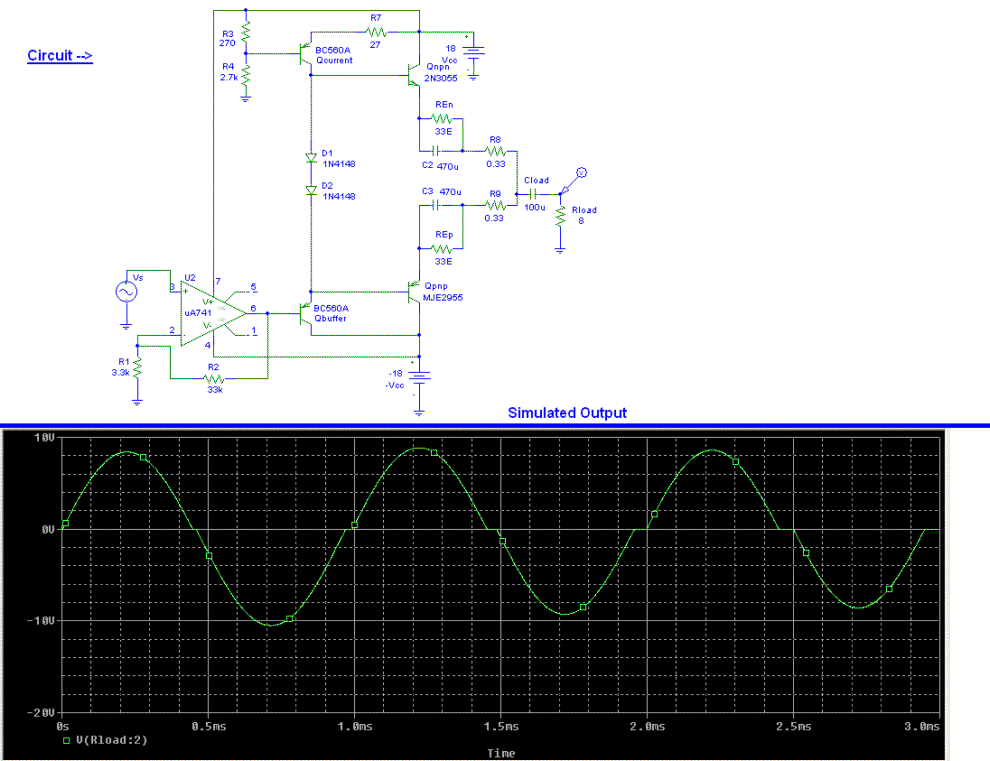The image size is (990, 761).
Task: Select the Rload 8 ohm resistor
Action: (560, 216)
